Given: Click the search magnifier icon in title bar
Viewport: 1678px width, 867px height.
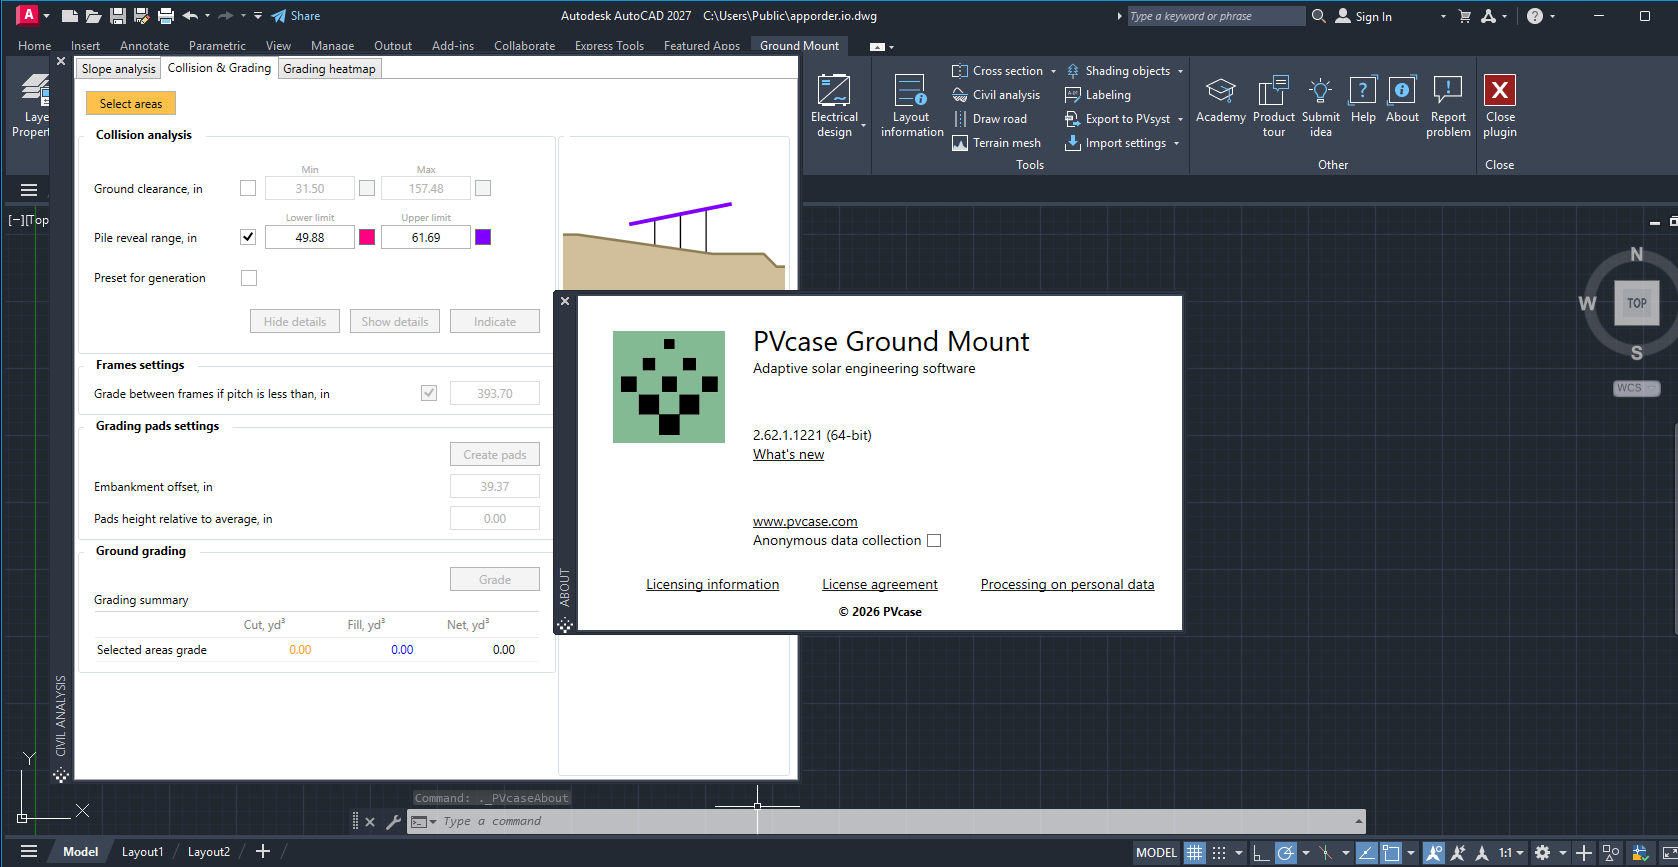Looking at the screenshot, I should 1319,16.
